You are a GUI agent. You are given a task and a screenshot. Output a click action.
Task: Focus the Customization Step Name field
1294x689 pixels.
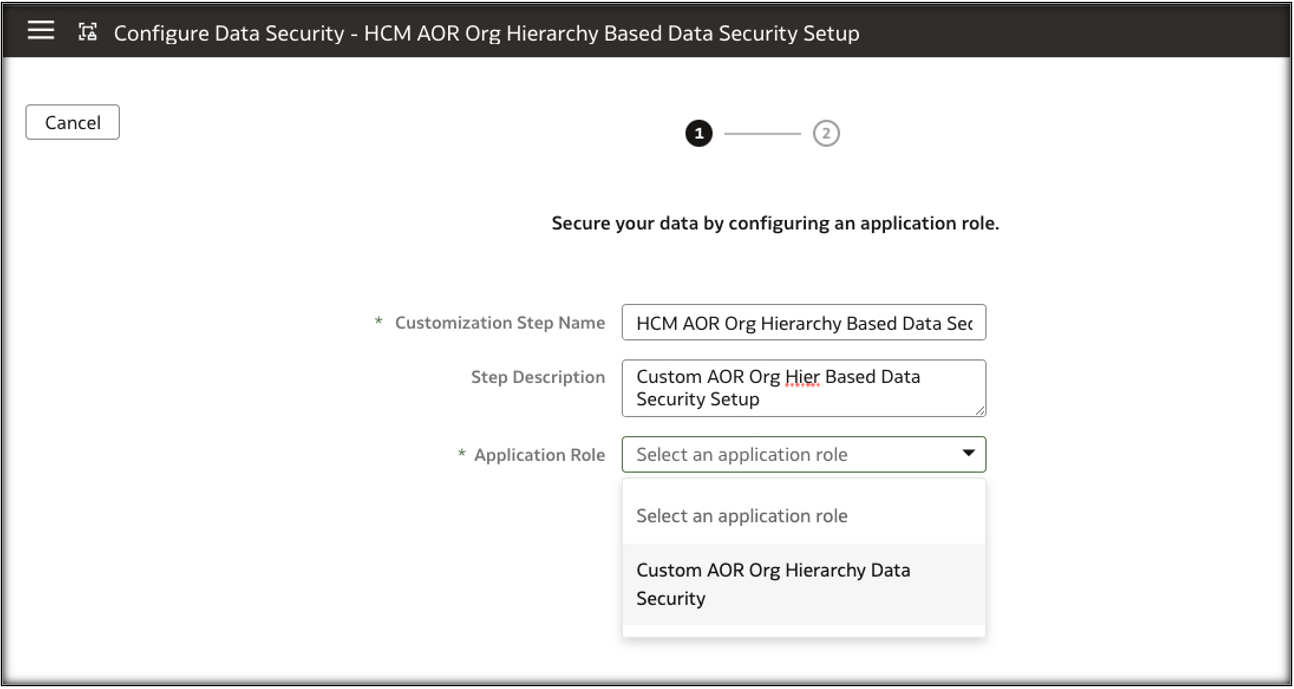(x=803, y=323)
